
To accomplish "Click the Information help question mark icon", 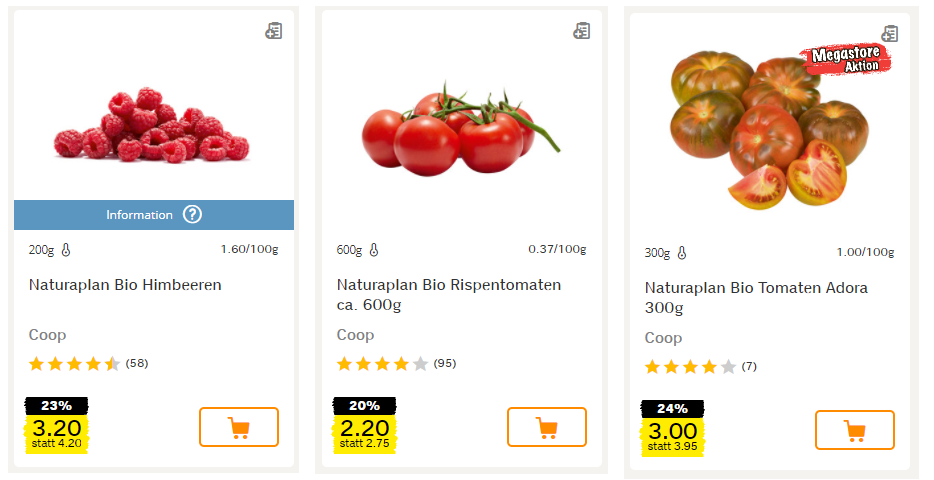I will (x=193, y=215).
